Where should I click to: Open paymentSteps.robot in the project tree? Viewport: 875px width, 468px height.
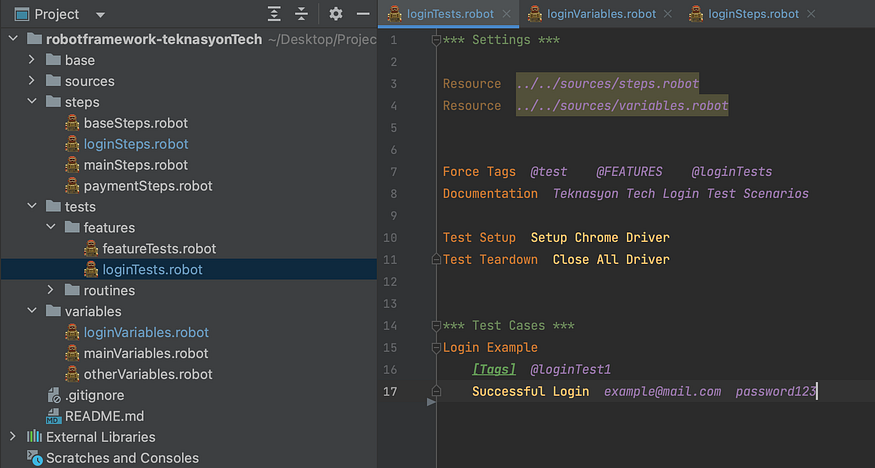pyautogui.click(x=148, y=186)
